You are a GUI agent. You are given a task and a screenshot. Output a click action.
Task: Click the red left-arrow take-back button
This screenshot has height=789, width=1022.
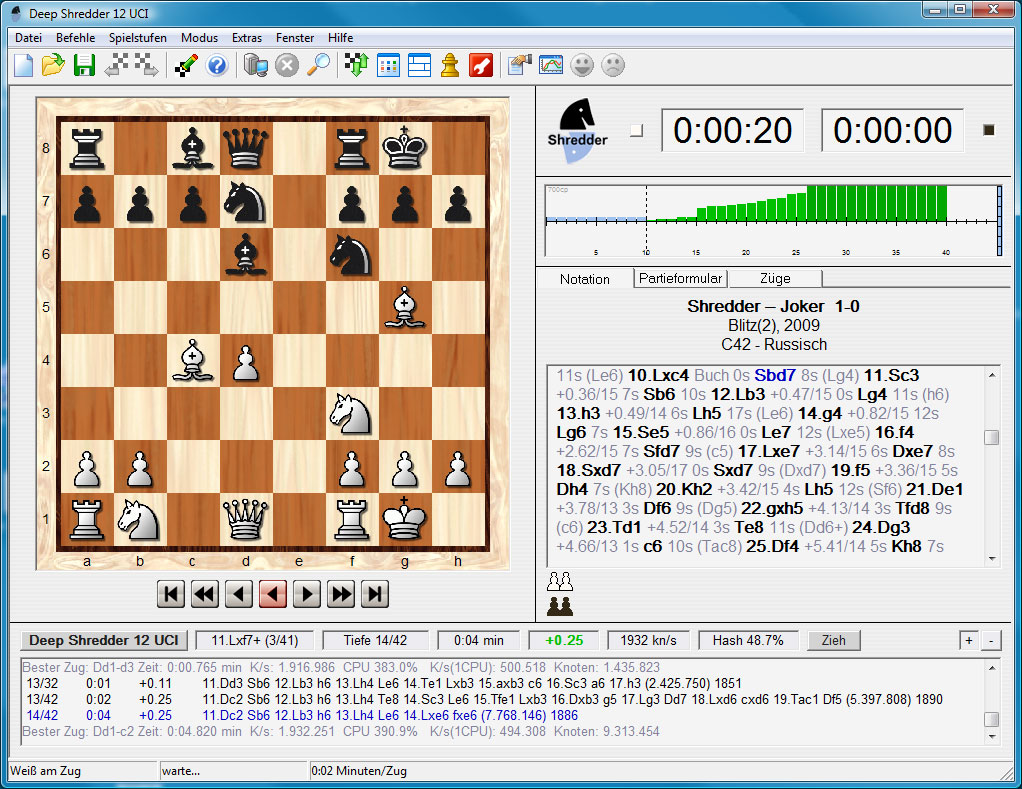272,594
